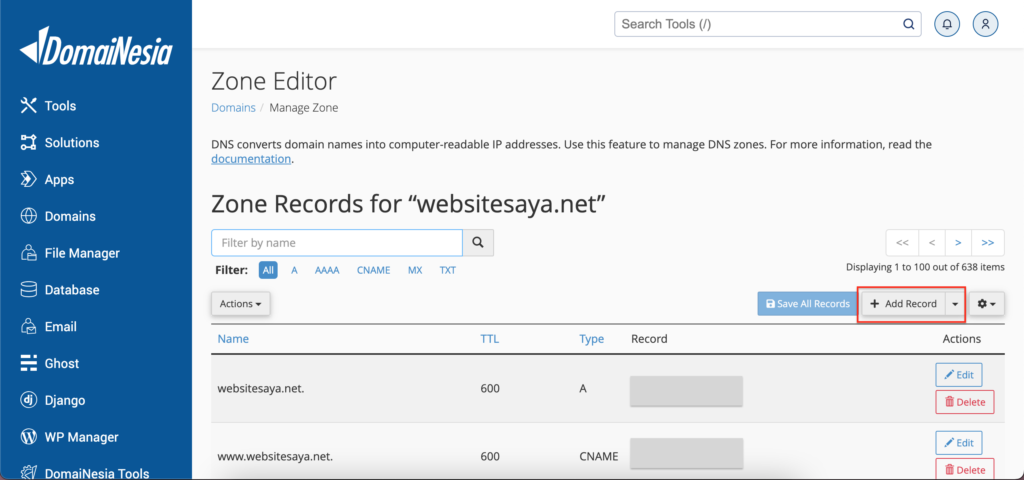This screenshot has width=1024, height=480.
Task: Open File Manager in the sidebar
Action: point(82,253)
